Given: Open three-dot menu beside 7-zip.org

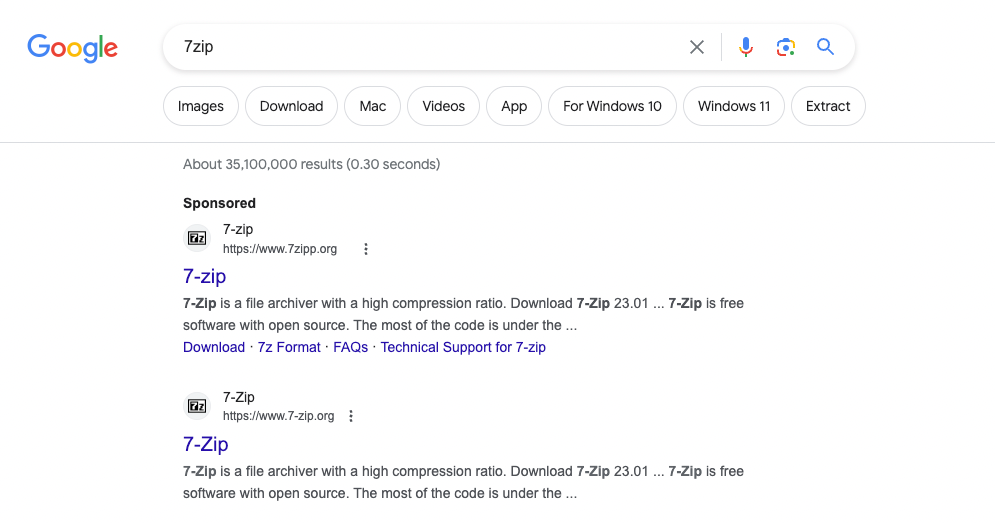Looking at the screenshot, I should pyautogui.click(x=351, y=416).
